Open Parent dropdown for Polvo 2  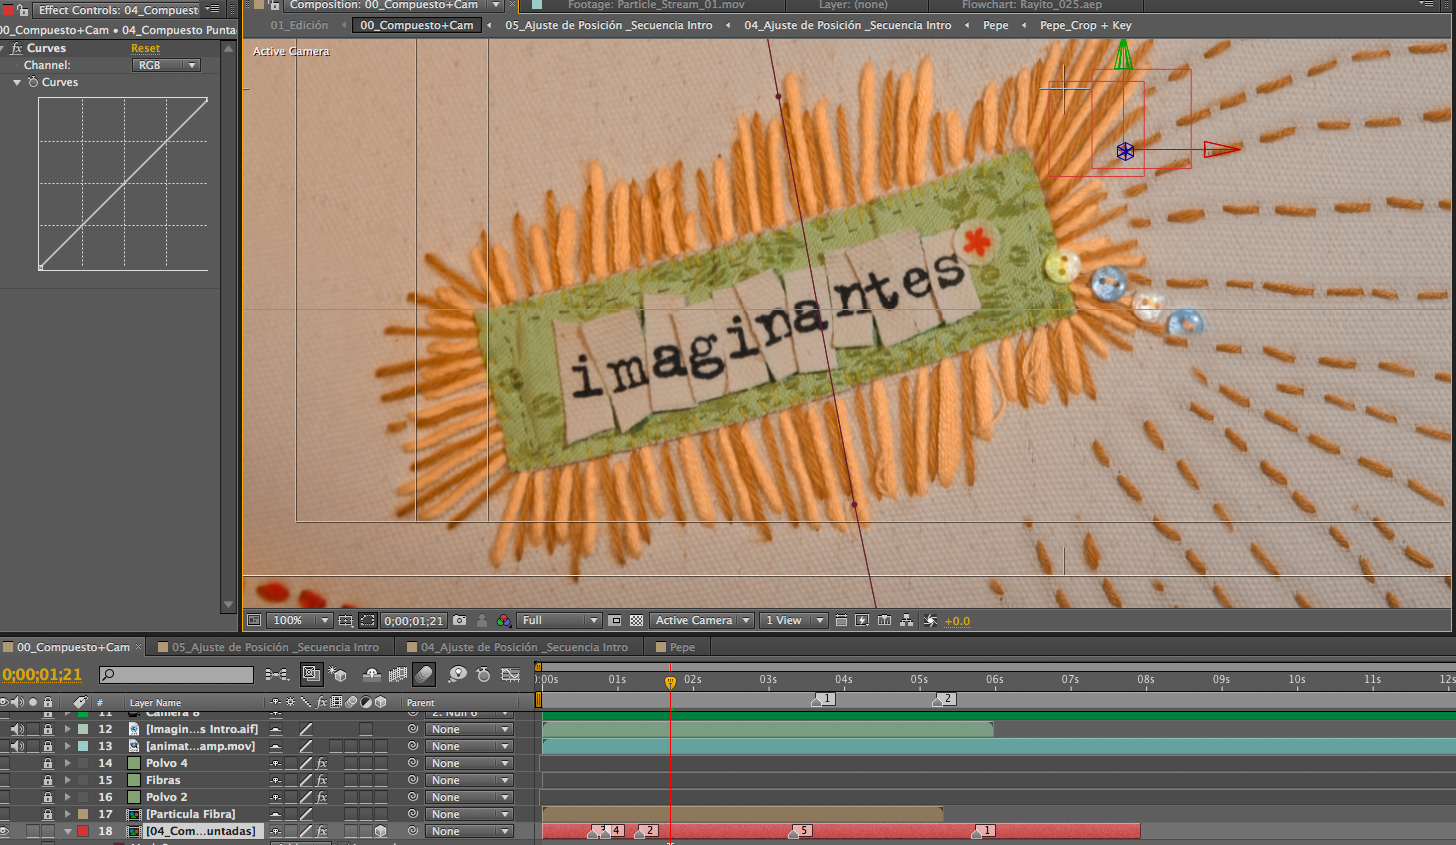click(x=470, y=797)
